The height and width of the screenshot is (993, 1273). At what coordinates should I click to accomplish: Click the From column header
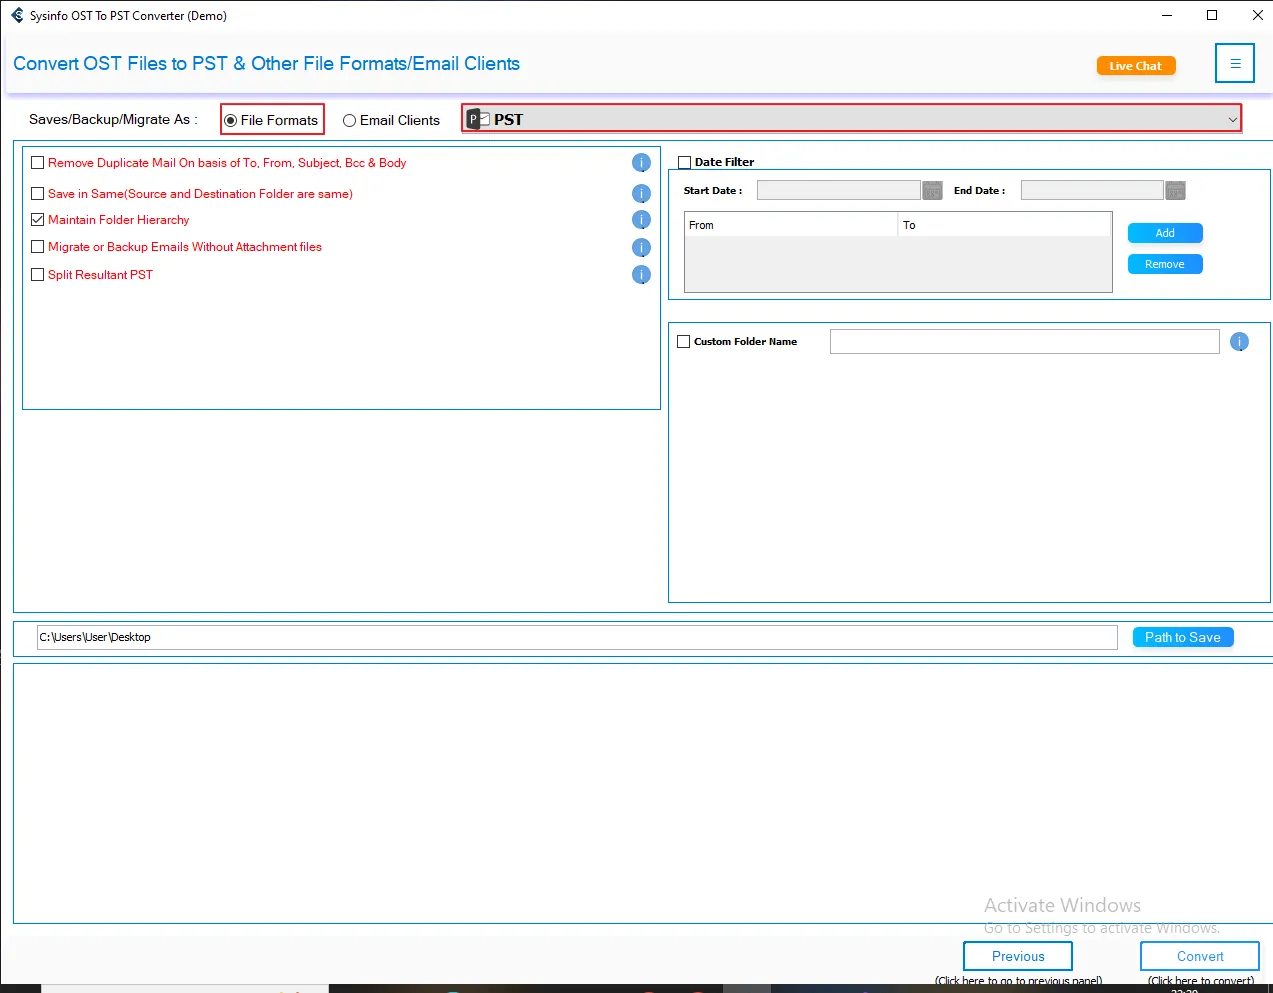(x=791, y=225)
